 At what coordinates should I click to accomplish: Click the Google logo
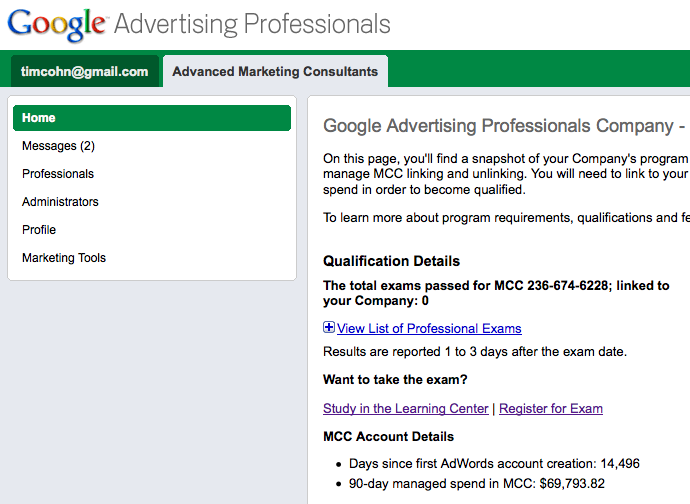point(56,24)
